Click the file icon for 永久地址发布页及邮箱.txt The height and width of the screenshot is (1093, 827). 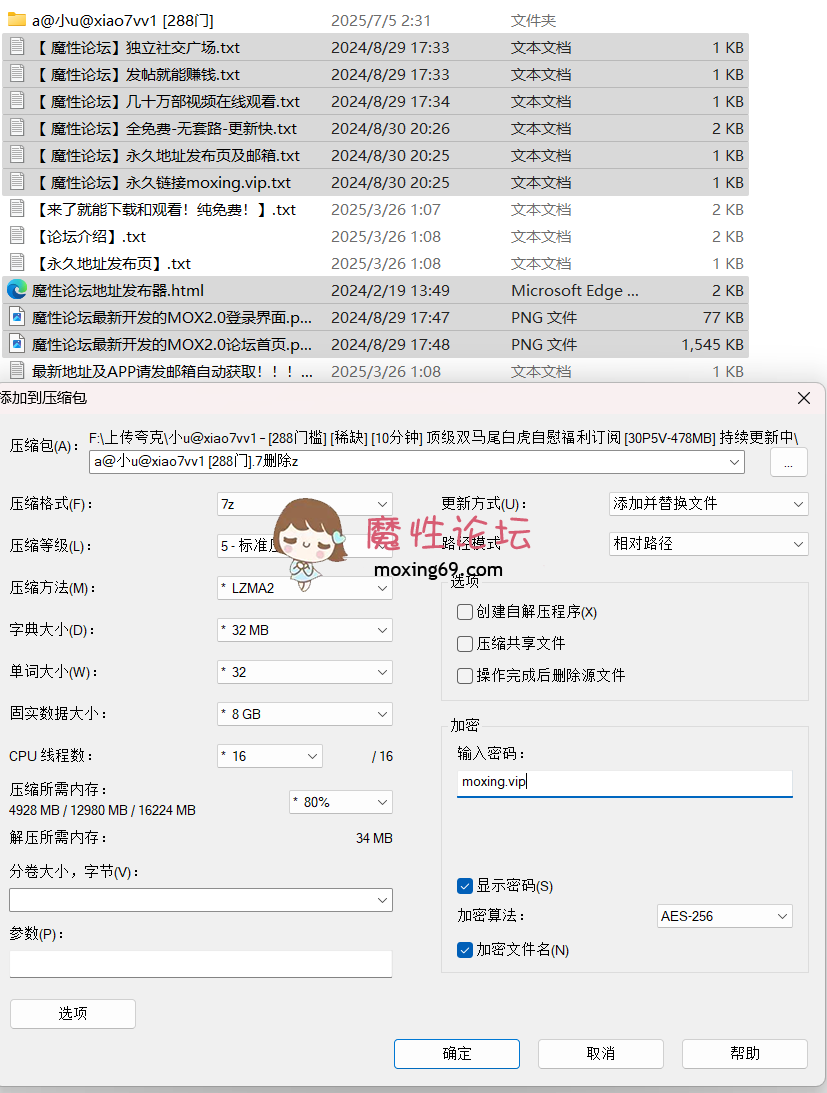tap(17, 155)
